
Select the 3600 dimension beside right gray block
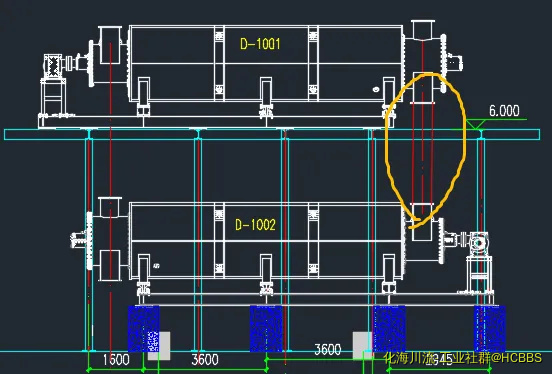coord(328,350)
